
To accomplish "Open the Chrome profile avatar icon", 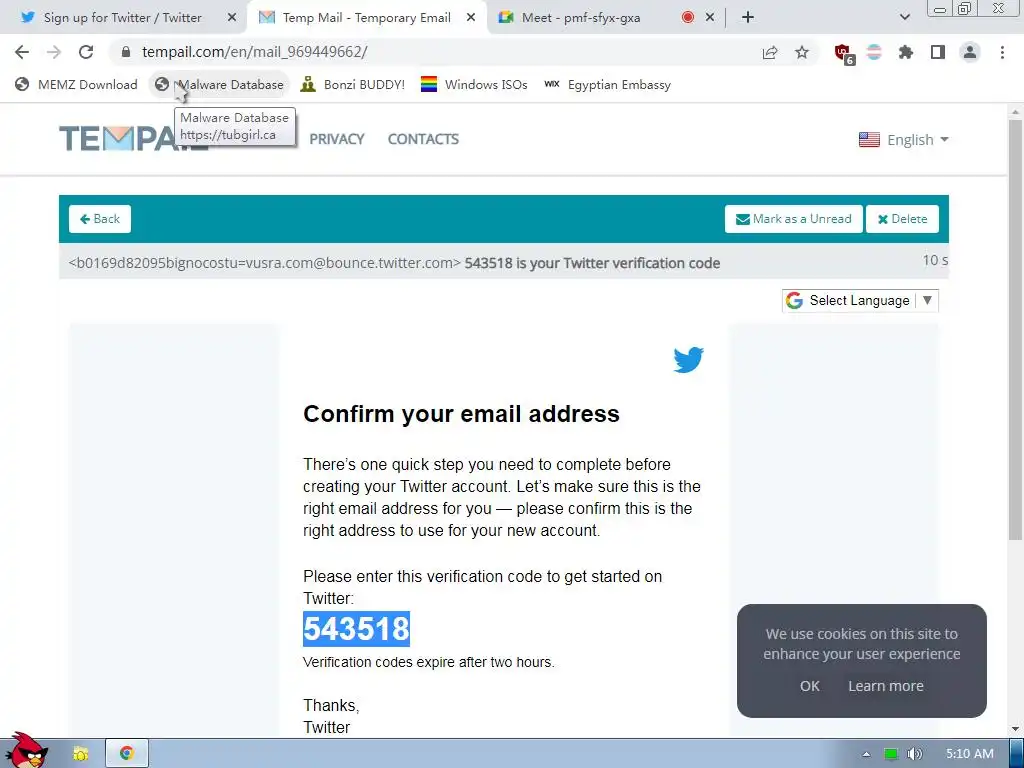I will tap(970, 52).
